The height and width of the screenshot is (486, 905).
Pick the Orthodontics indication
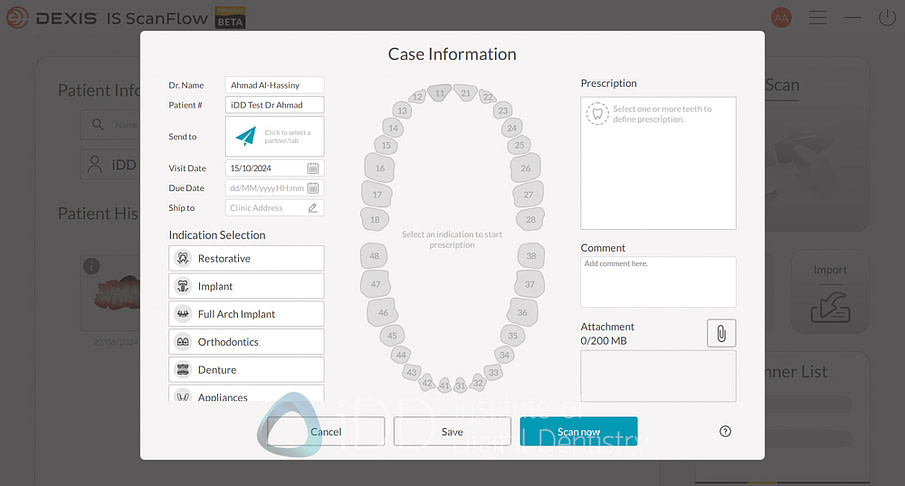point(246,342)
